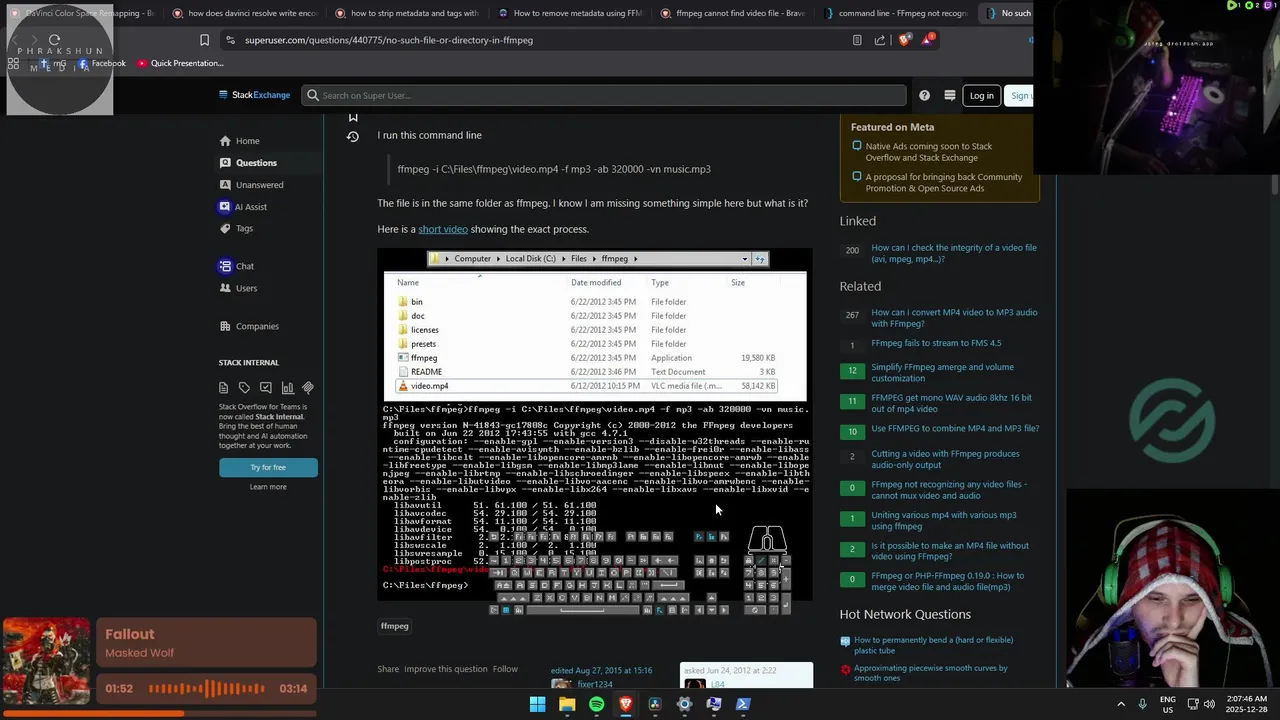
Task: Open 'Cutting a video with FFmpeg produces audio-only'
Action: tap(945, 459)
